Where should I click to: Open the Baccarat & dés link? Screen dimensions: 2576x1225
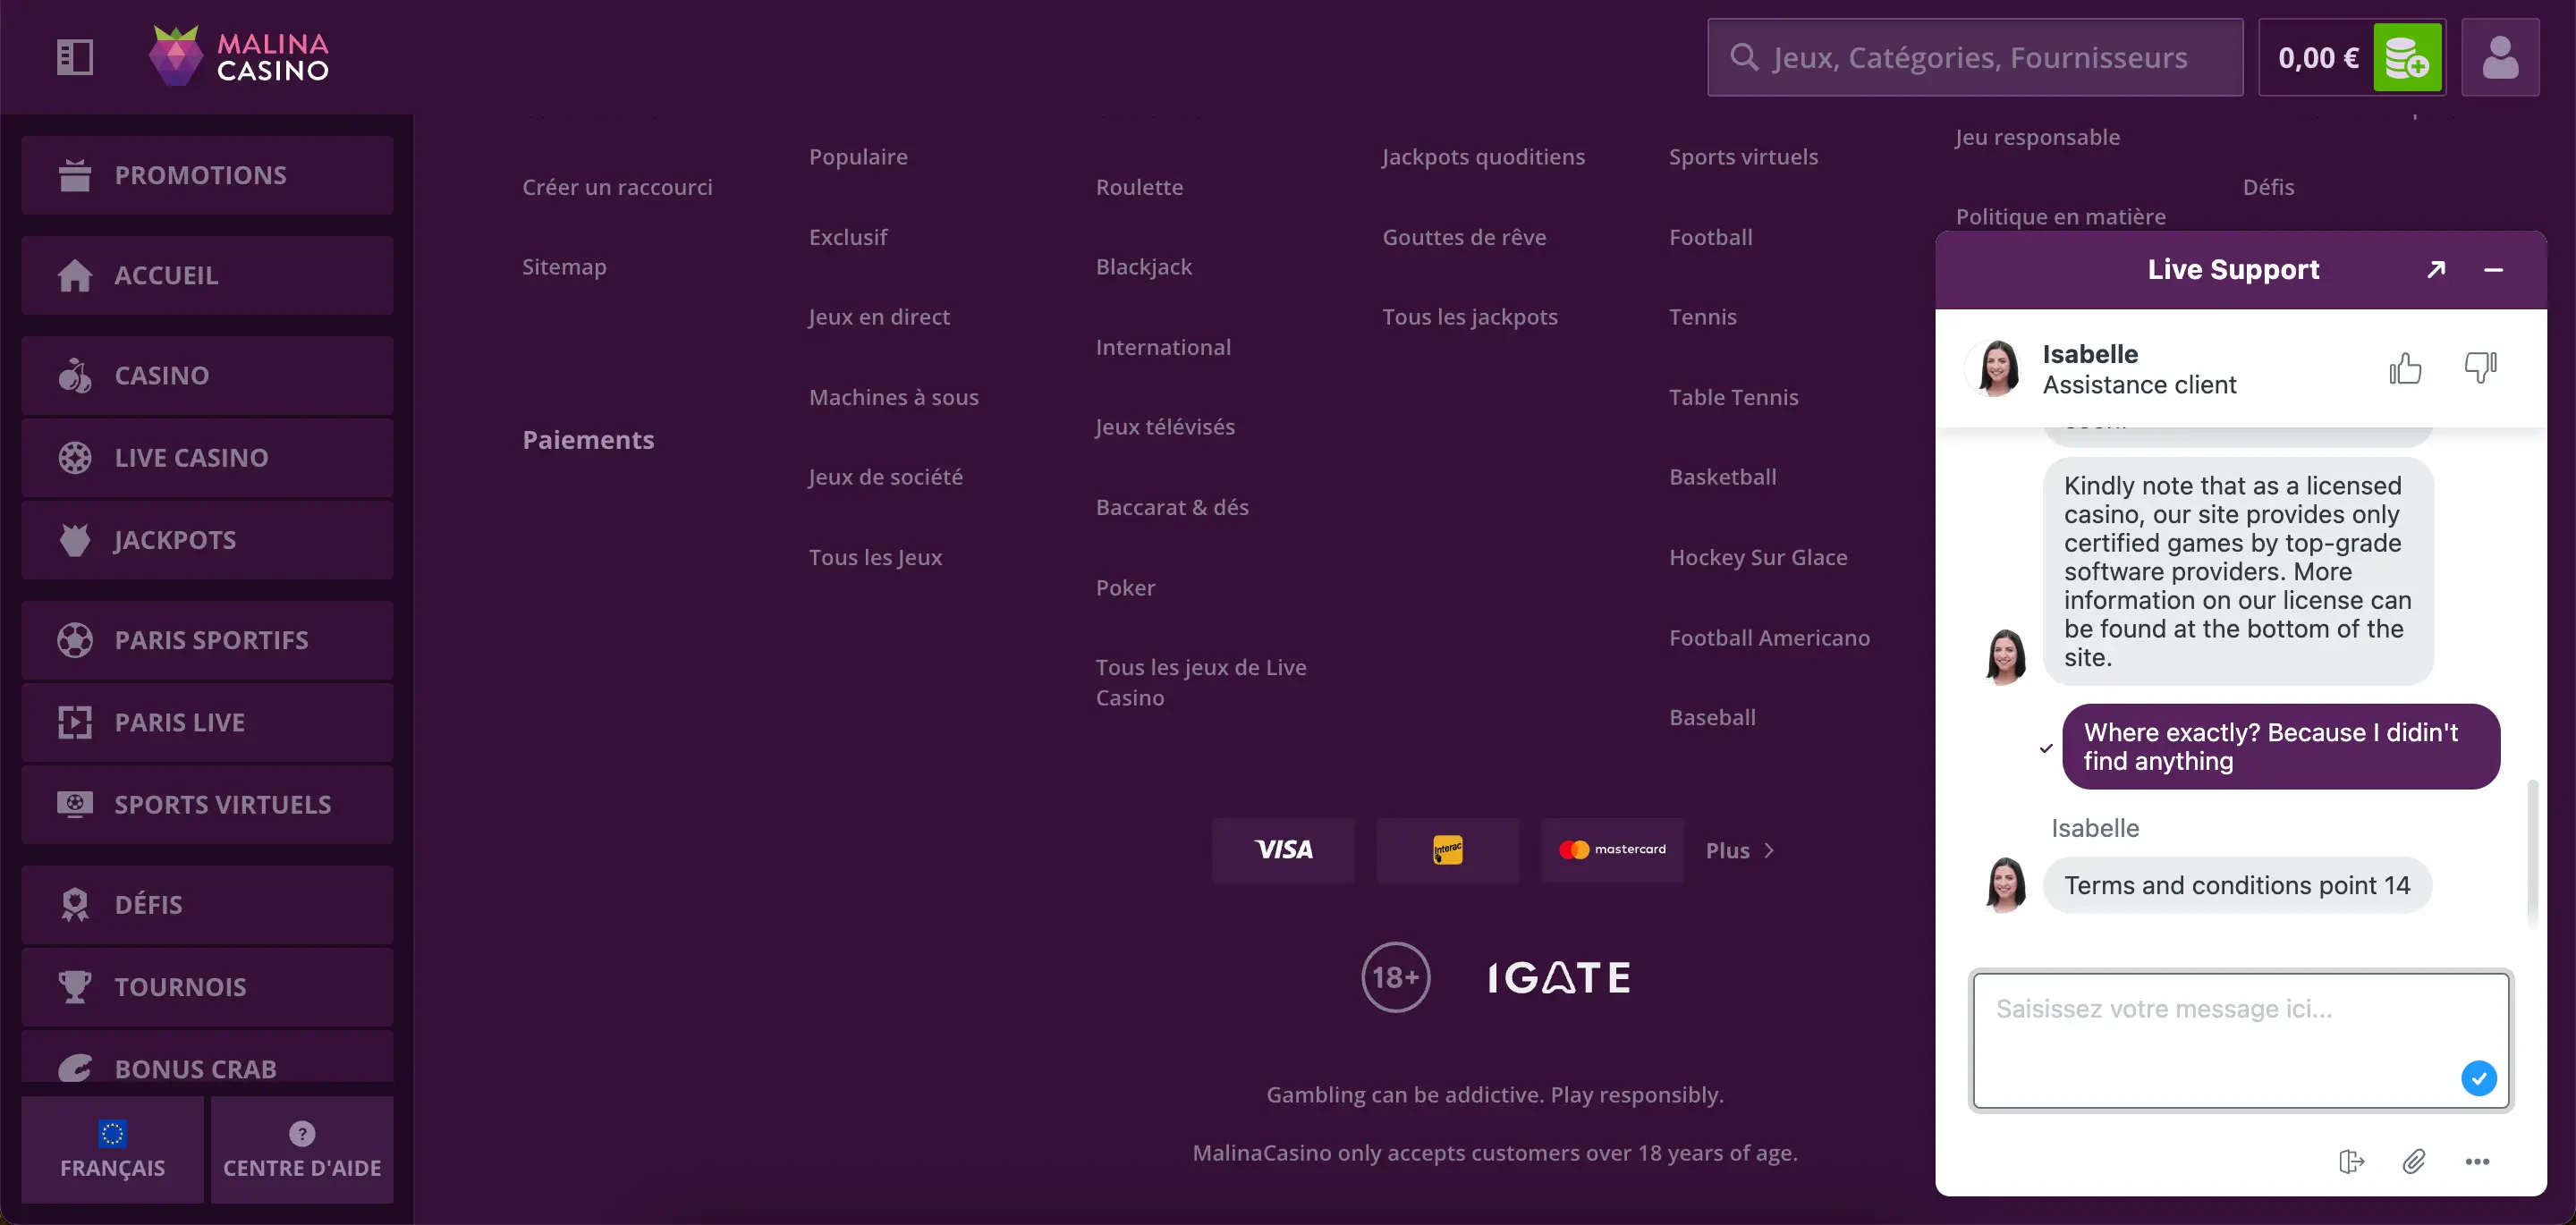(1172, 507)
